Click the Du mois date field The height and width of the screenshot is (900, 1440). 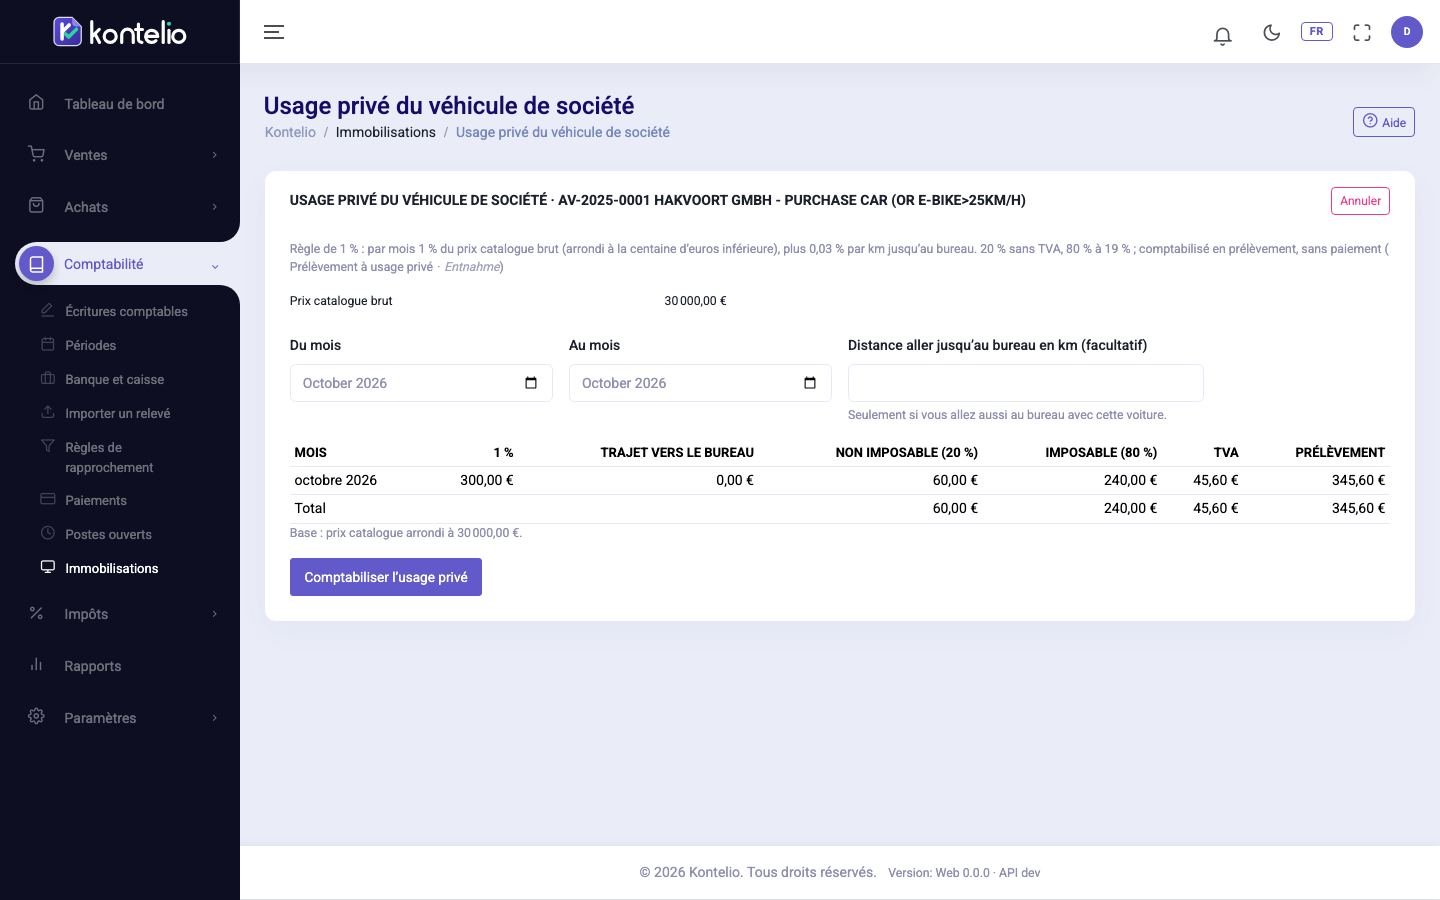coord(421,383)
